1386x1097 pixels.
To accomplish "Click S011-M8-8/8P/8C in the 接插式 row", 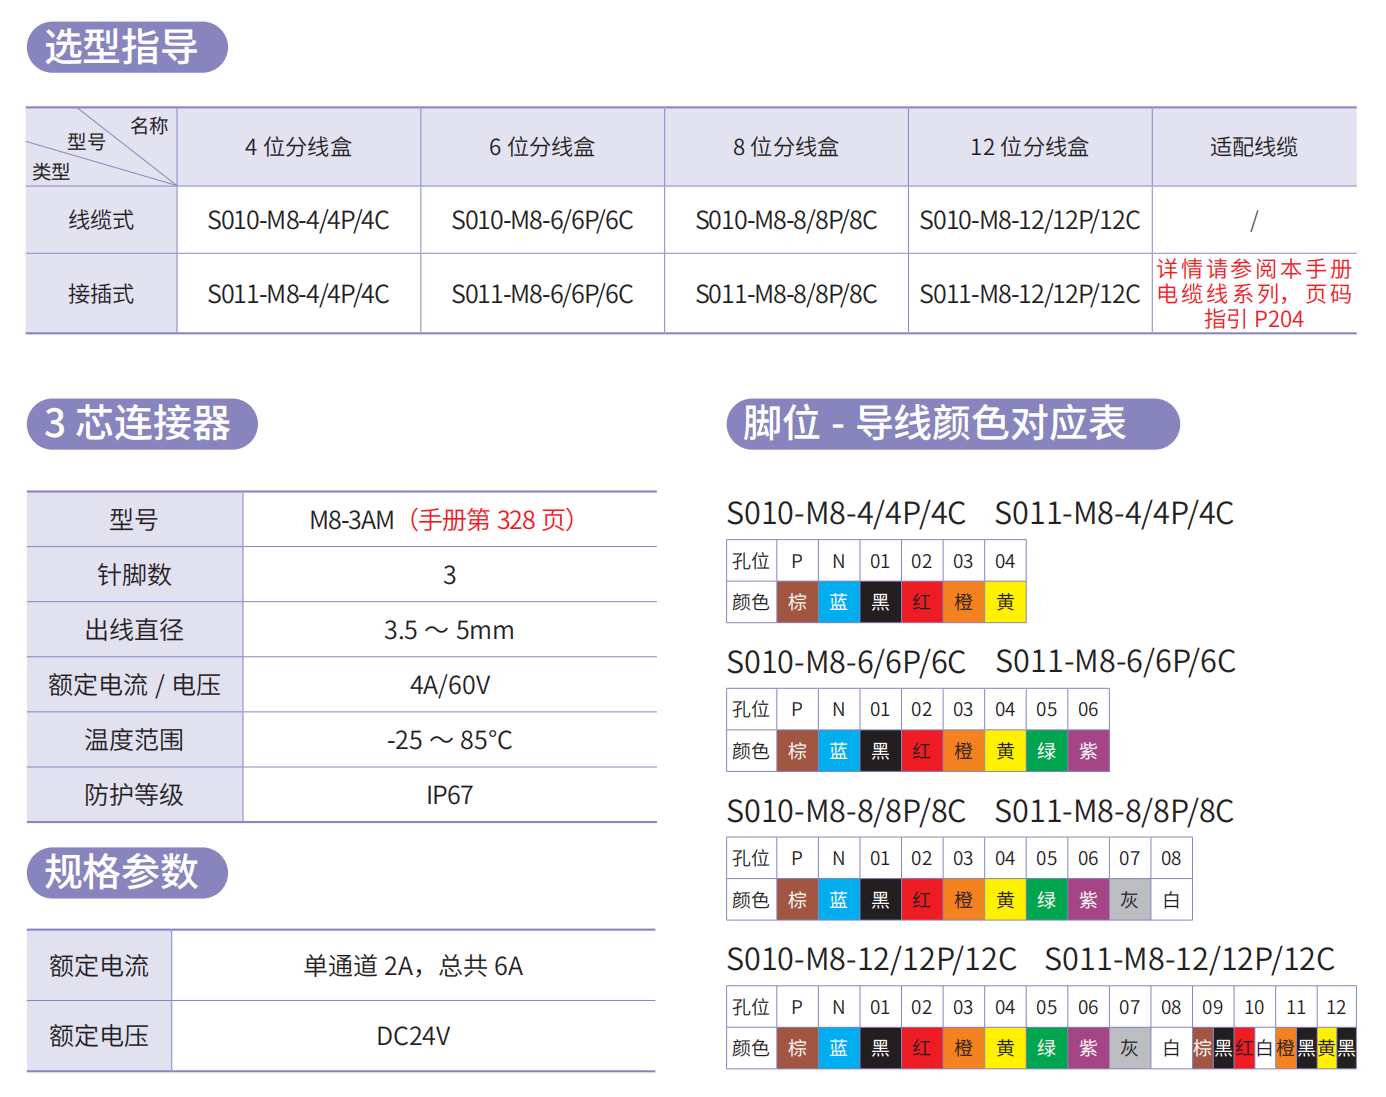I will click(x=786, y=294).
